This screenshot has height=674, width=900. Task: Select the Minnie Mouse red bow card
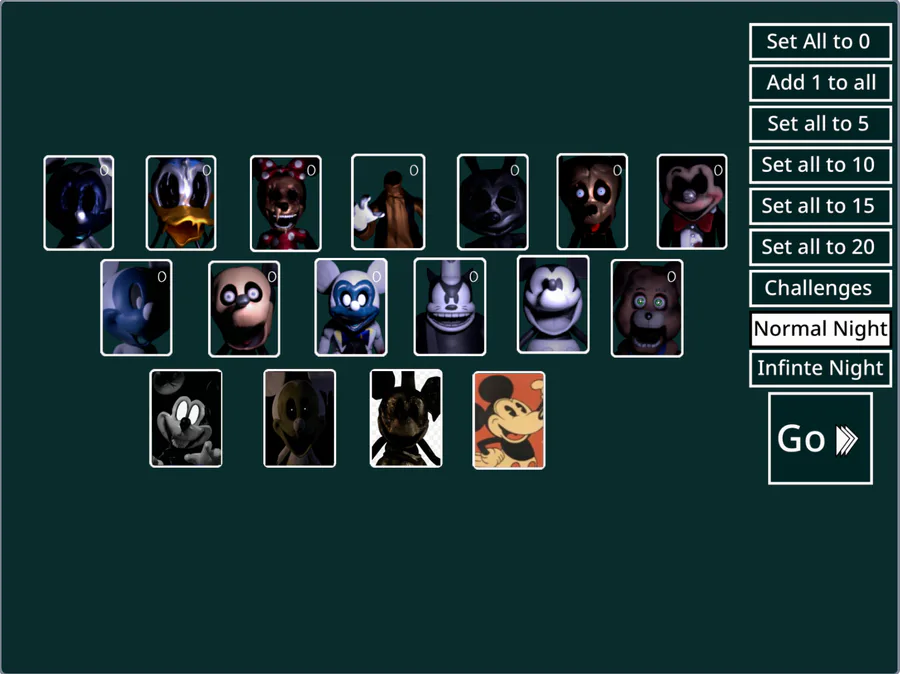pyautogui.click(x=285, y=203)
